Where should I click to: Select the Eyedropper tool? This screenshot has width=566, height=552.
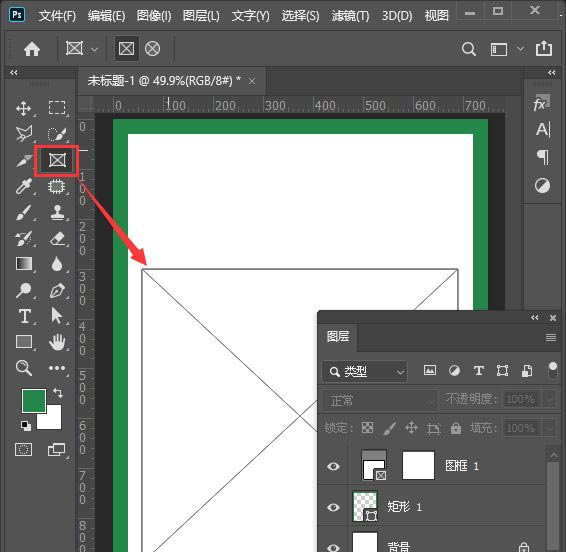click(24, 186)
